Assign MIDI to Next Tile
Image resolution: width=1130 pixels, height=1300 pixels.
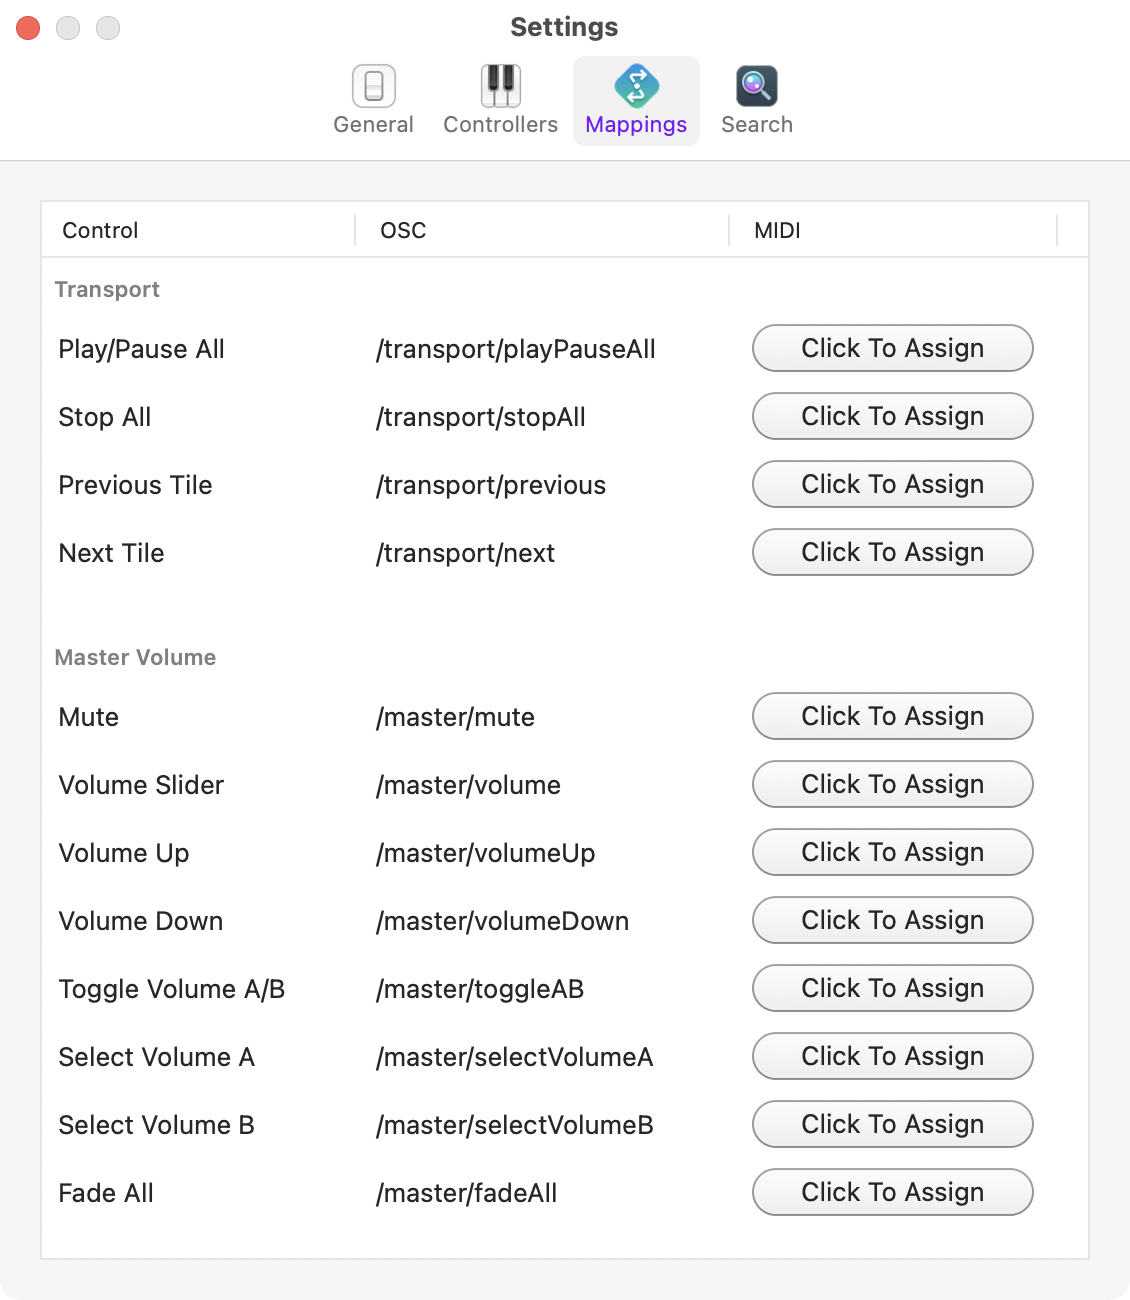893,552
